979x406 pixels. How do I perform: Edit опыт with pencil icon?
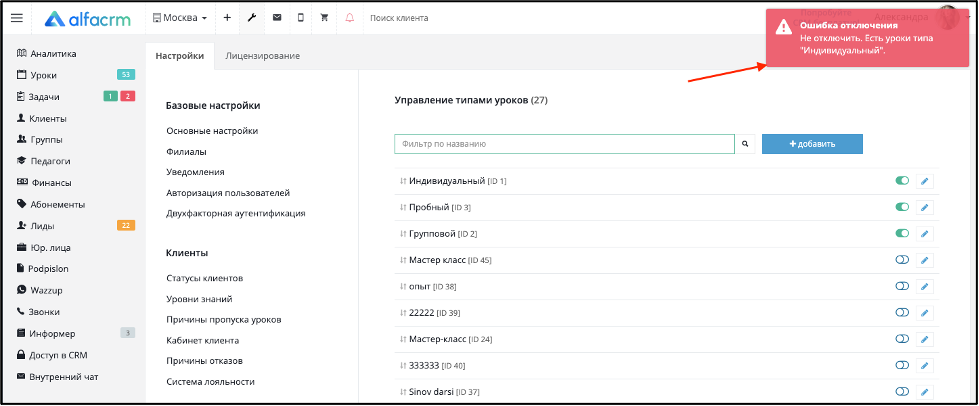click(925, 286)
